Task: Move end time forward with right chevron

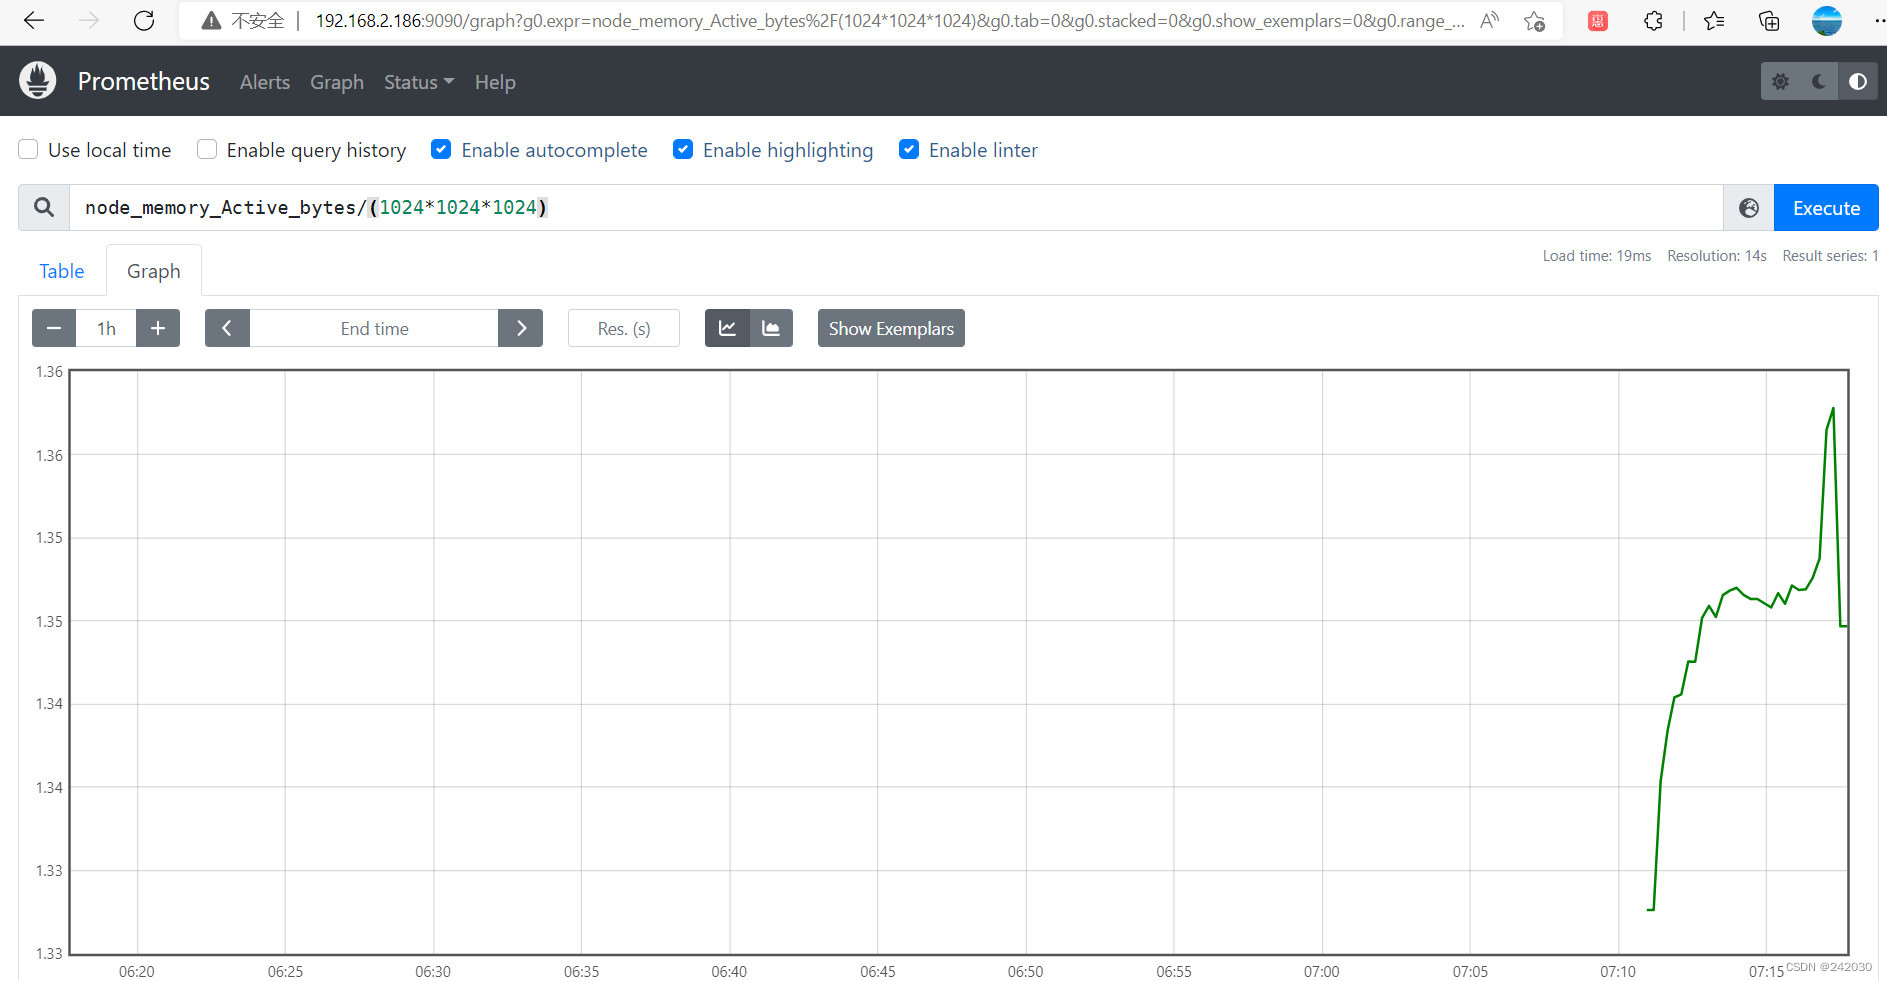Action: (x=521, y=328)
